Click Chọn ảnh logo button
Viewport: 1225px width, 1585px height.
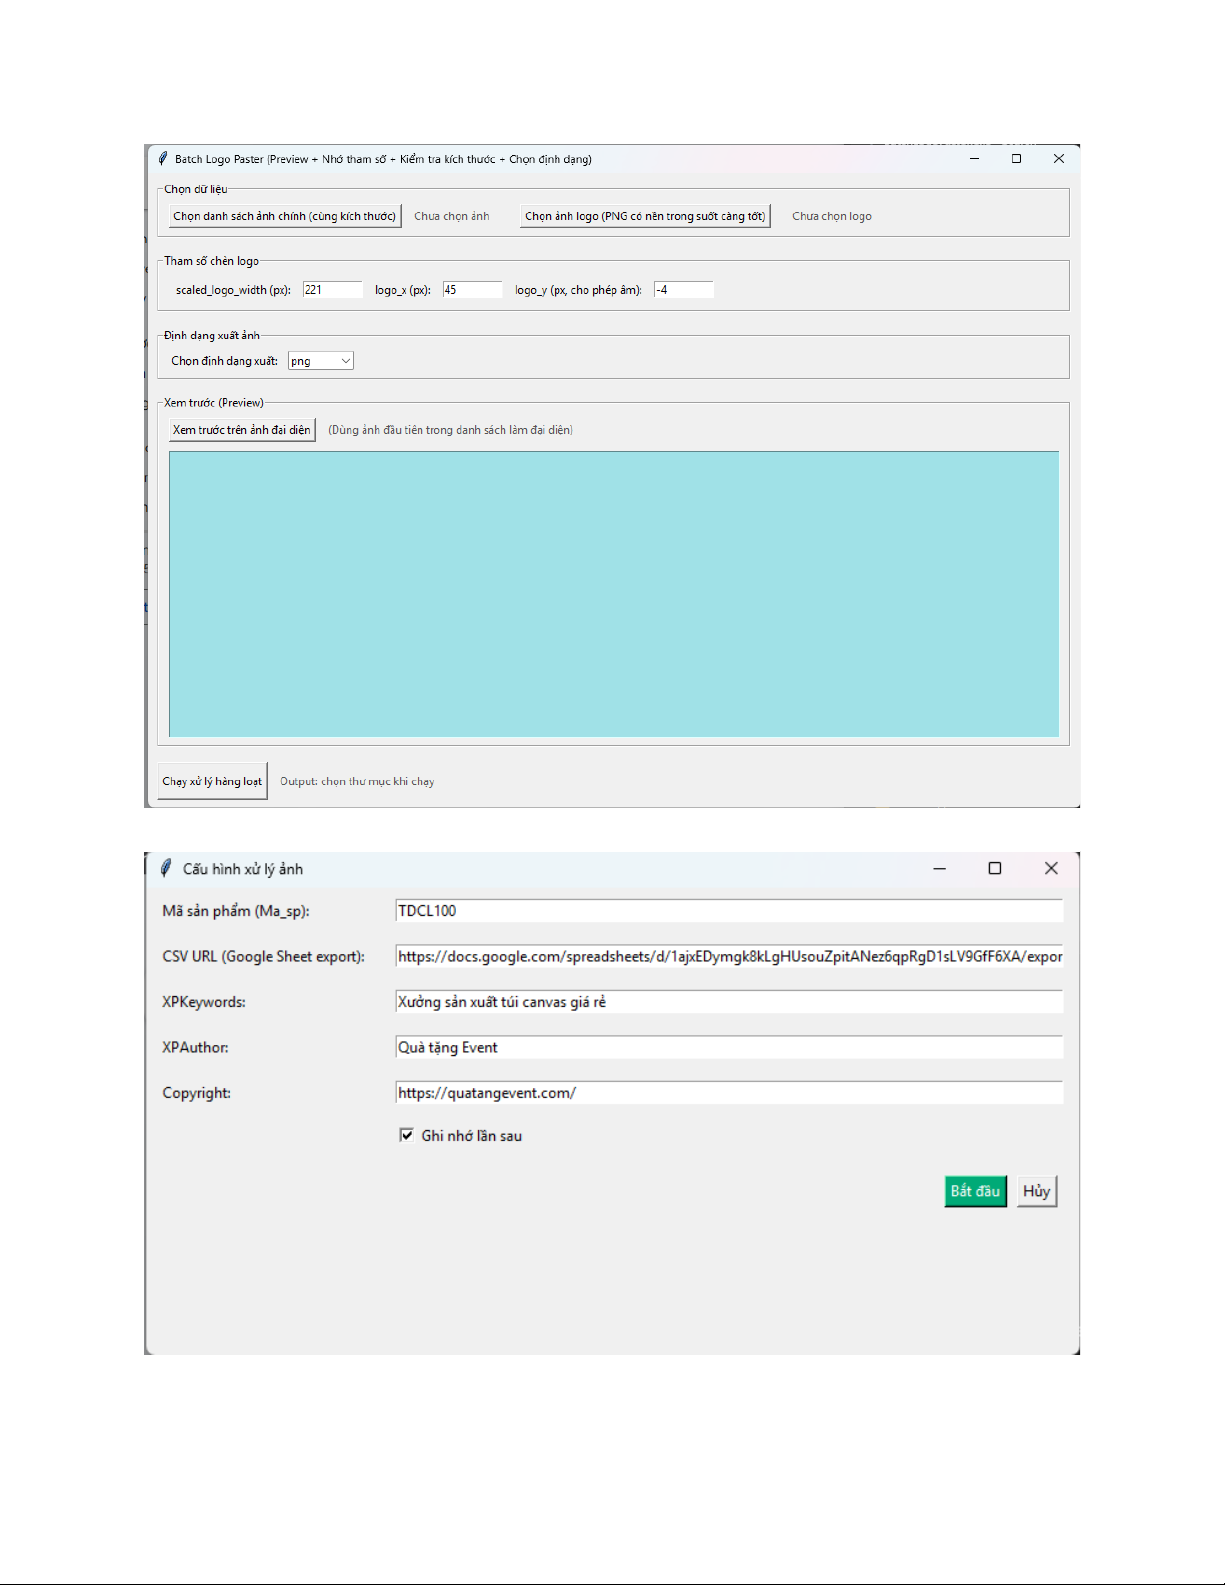[x=645, y=216]
